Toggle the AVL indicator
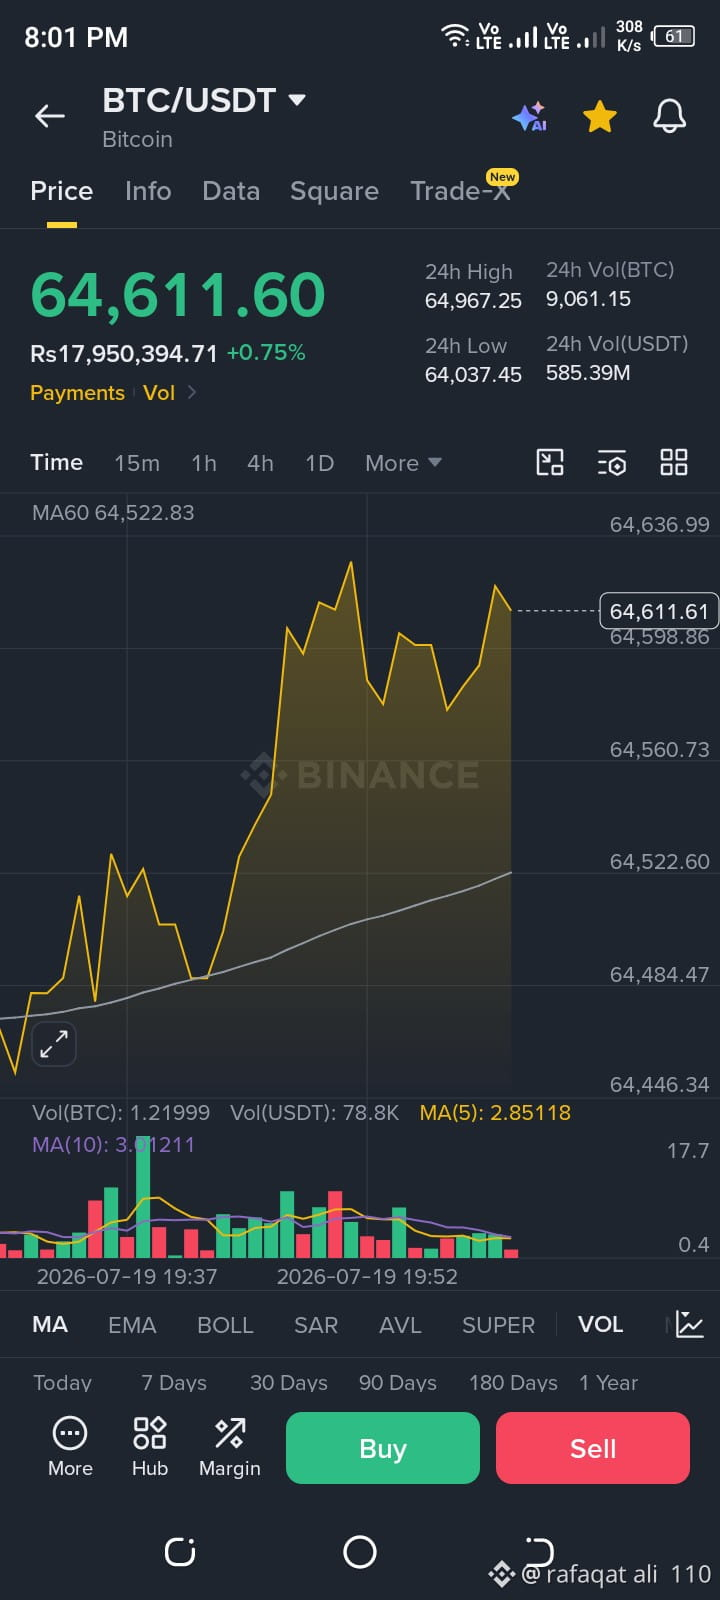This screenshot has width=720, height=1600. [x=400, y=1325]
